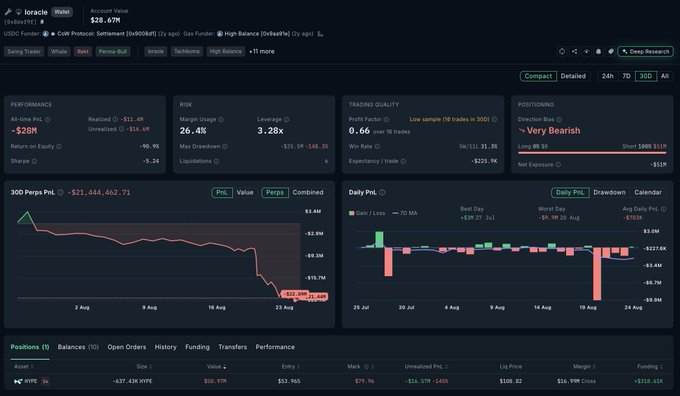The width and height of the screenshot is (680, 396).
Task: Click info icon beside Low sample warning
Action: pos(494,119)
